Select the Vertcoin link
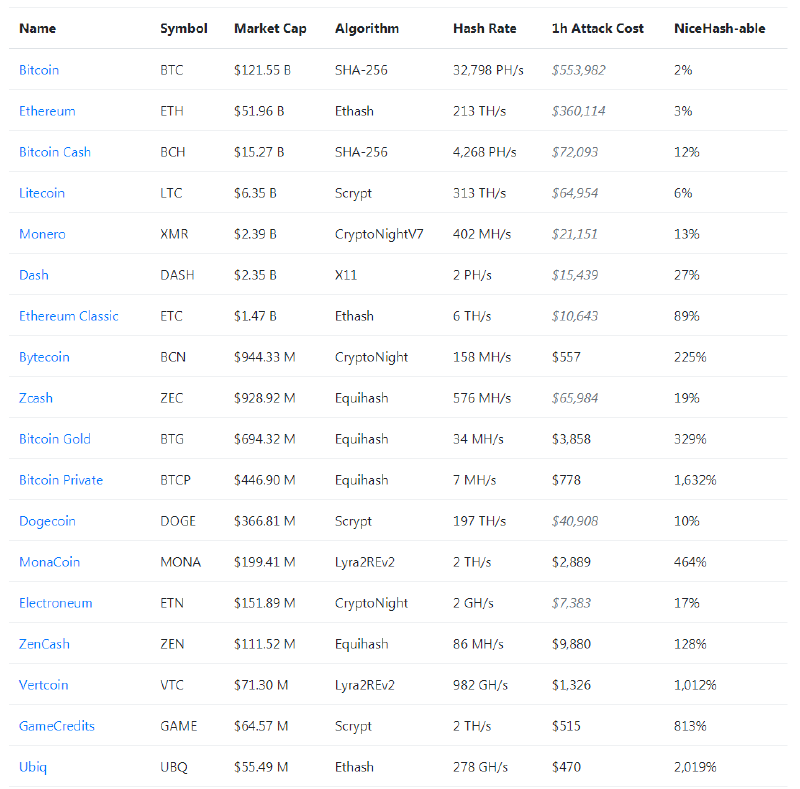The image size is (800, 789). 45,685
